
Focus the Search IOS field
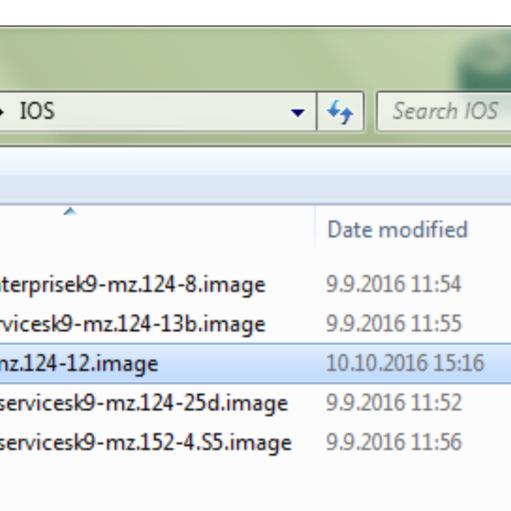point(444,111)
